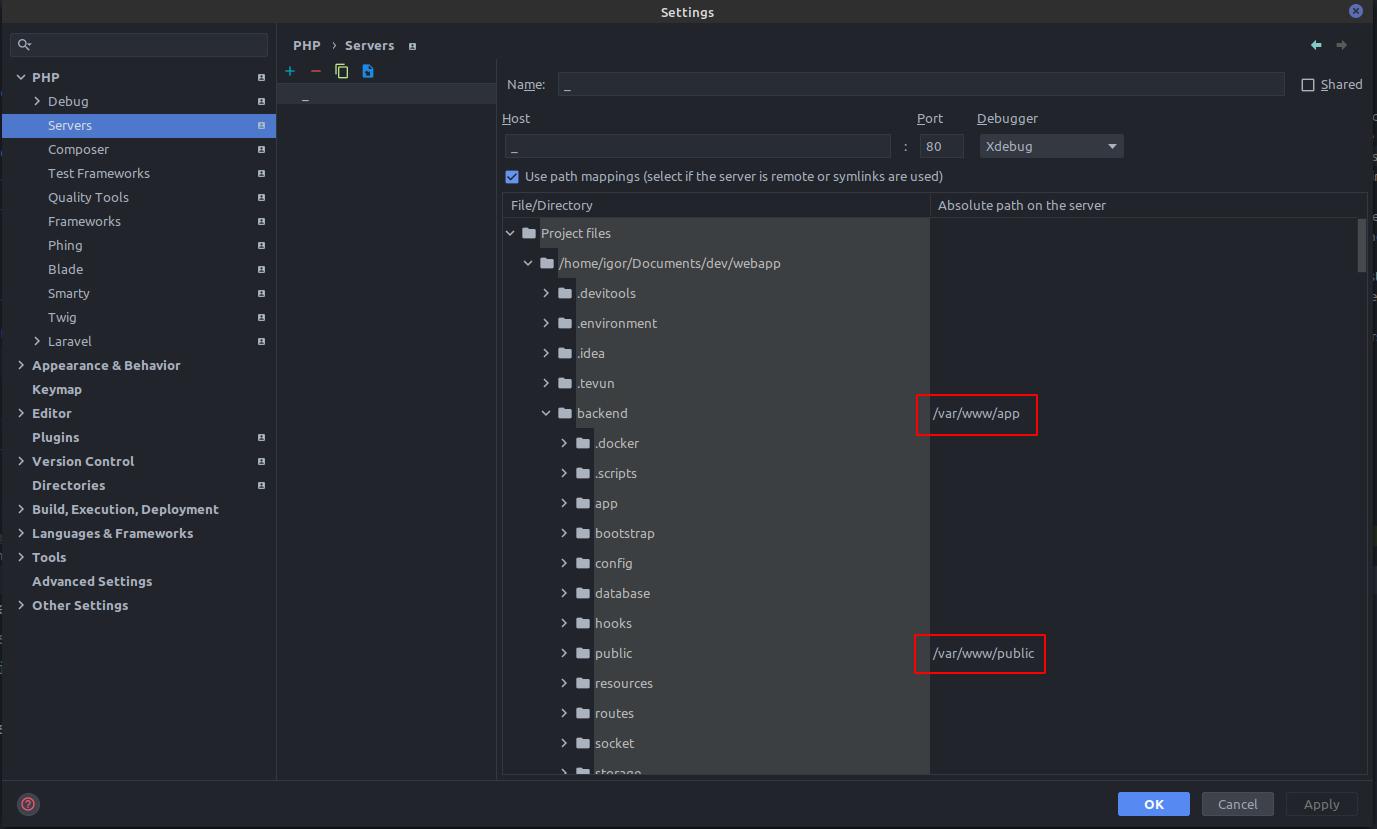Click the File/Directory column header
This screenshot has height=829, width=1377.
tap(716, 205)
